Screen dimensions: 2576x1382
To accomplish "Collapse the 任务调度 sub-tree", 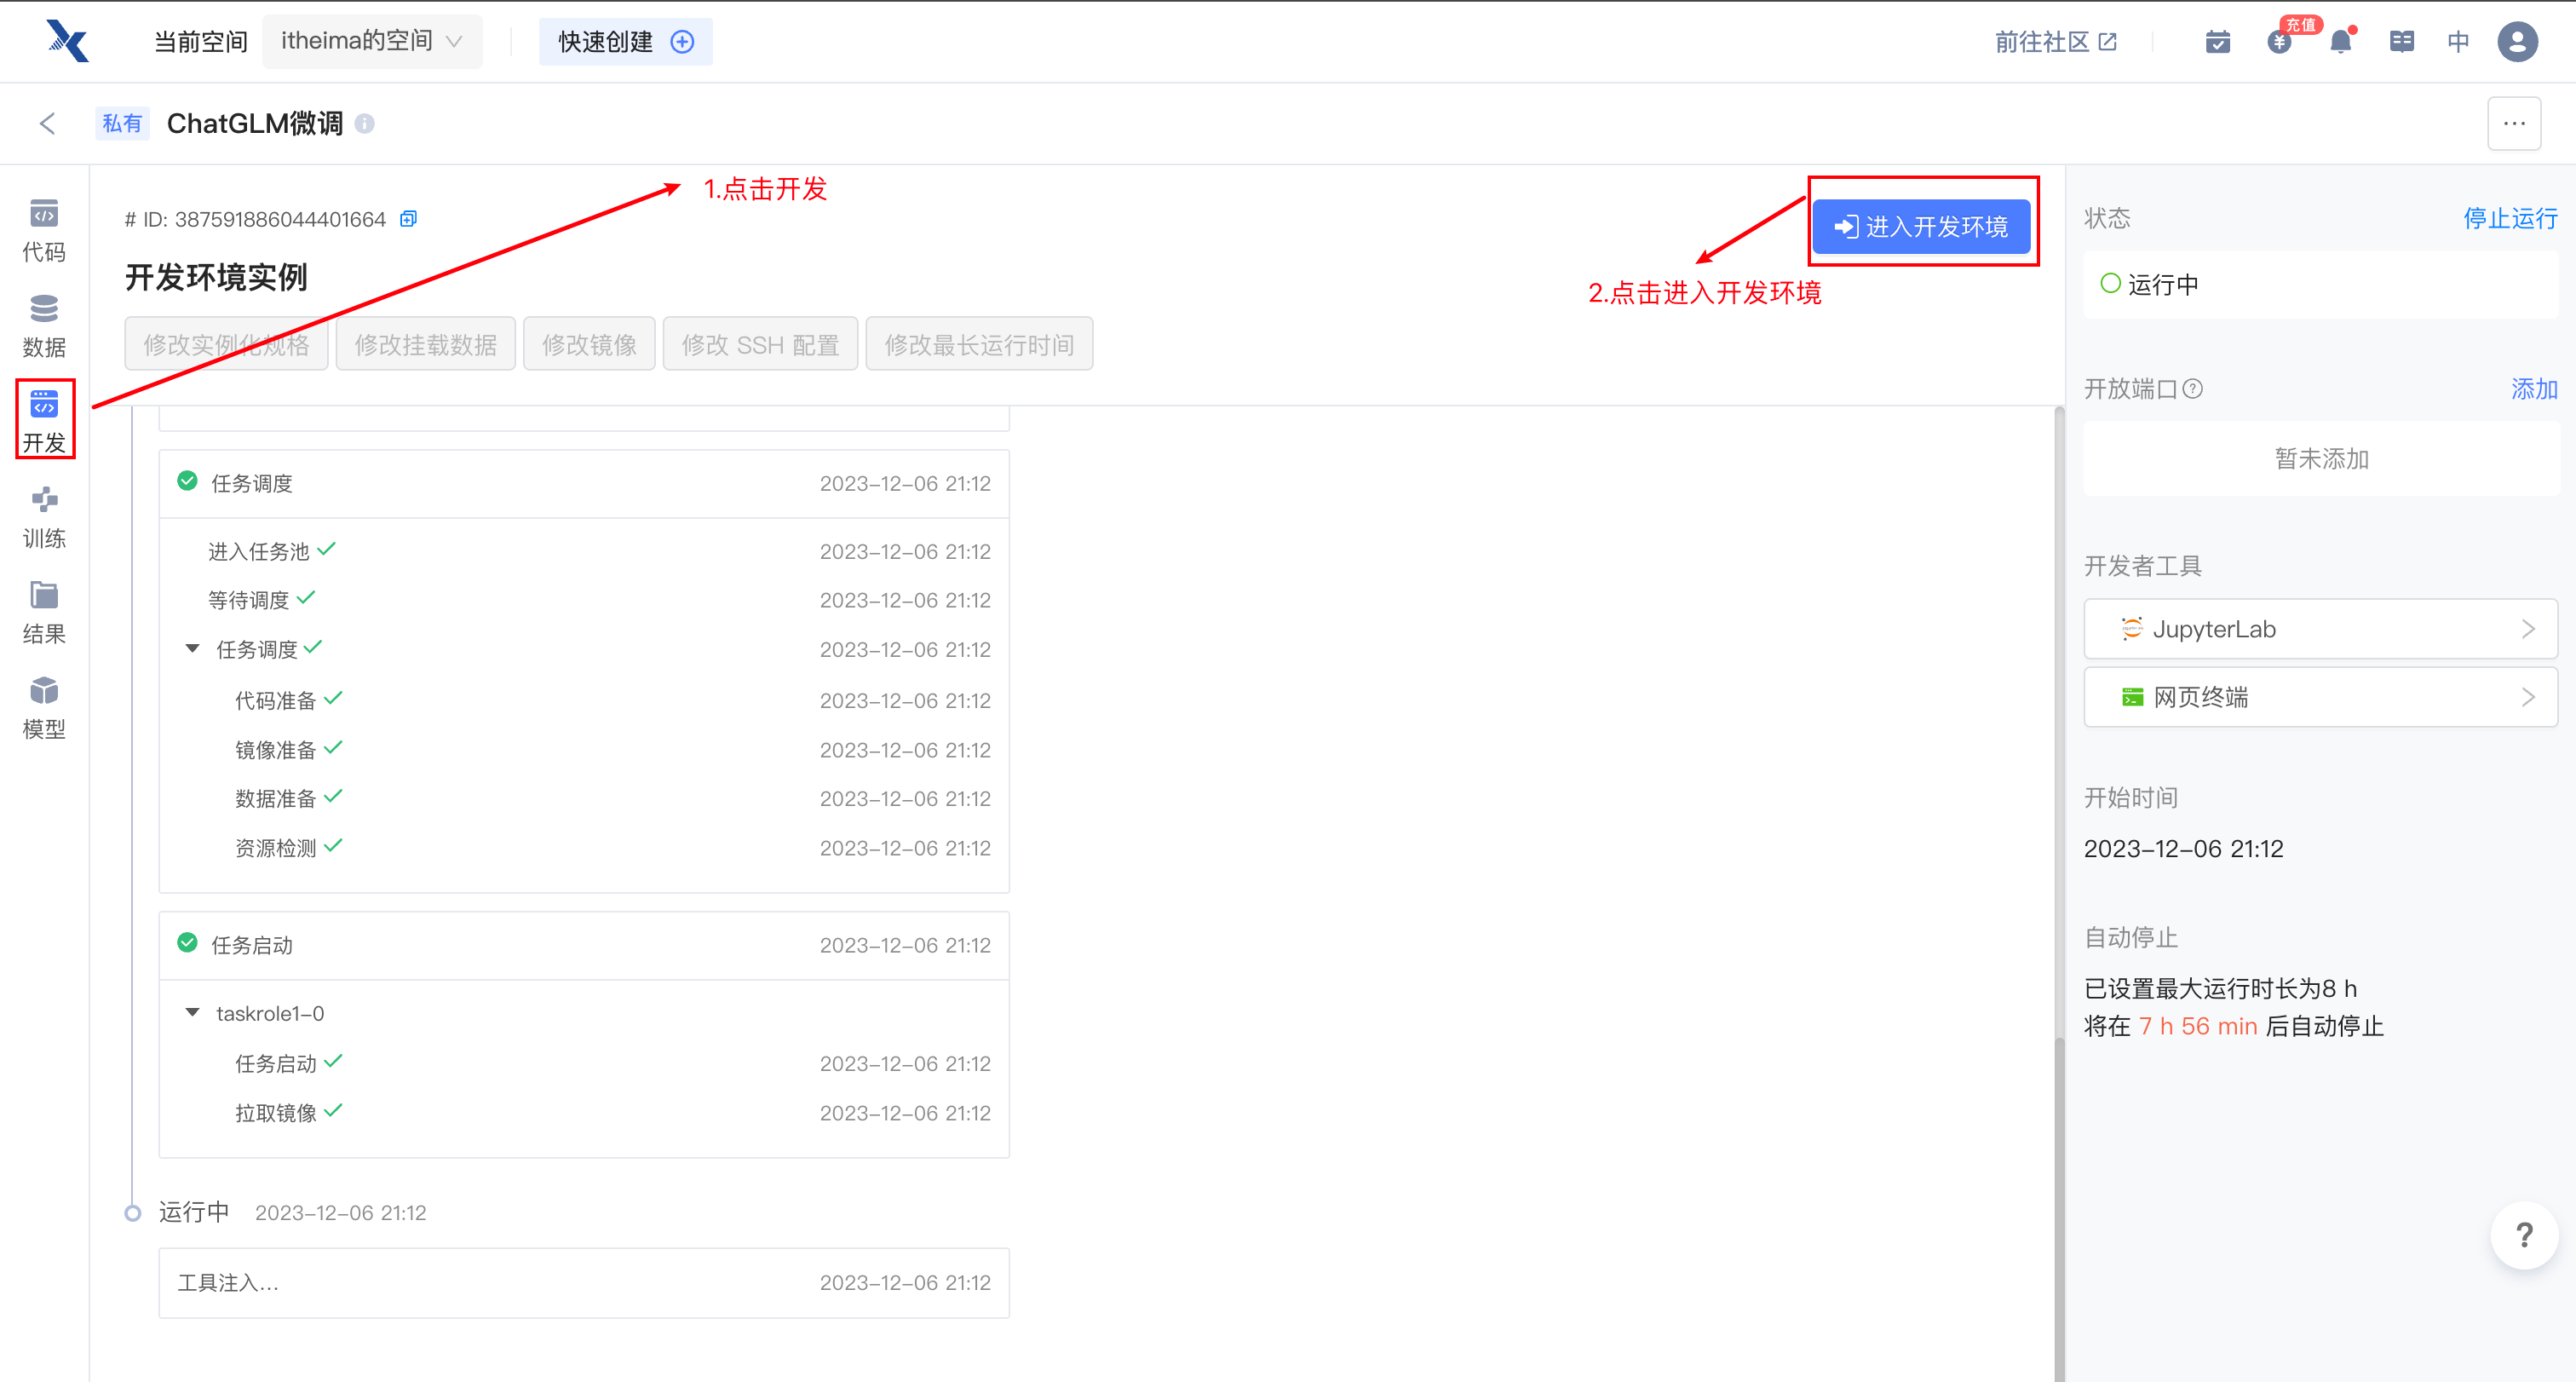I will coord(192,649).
